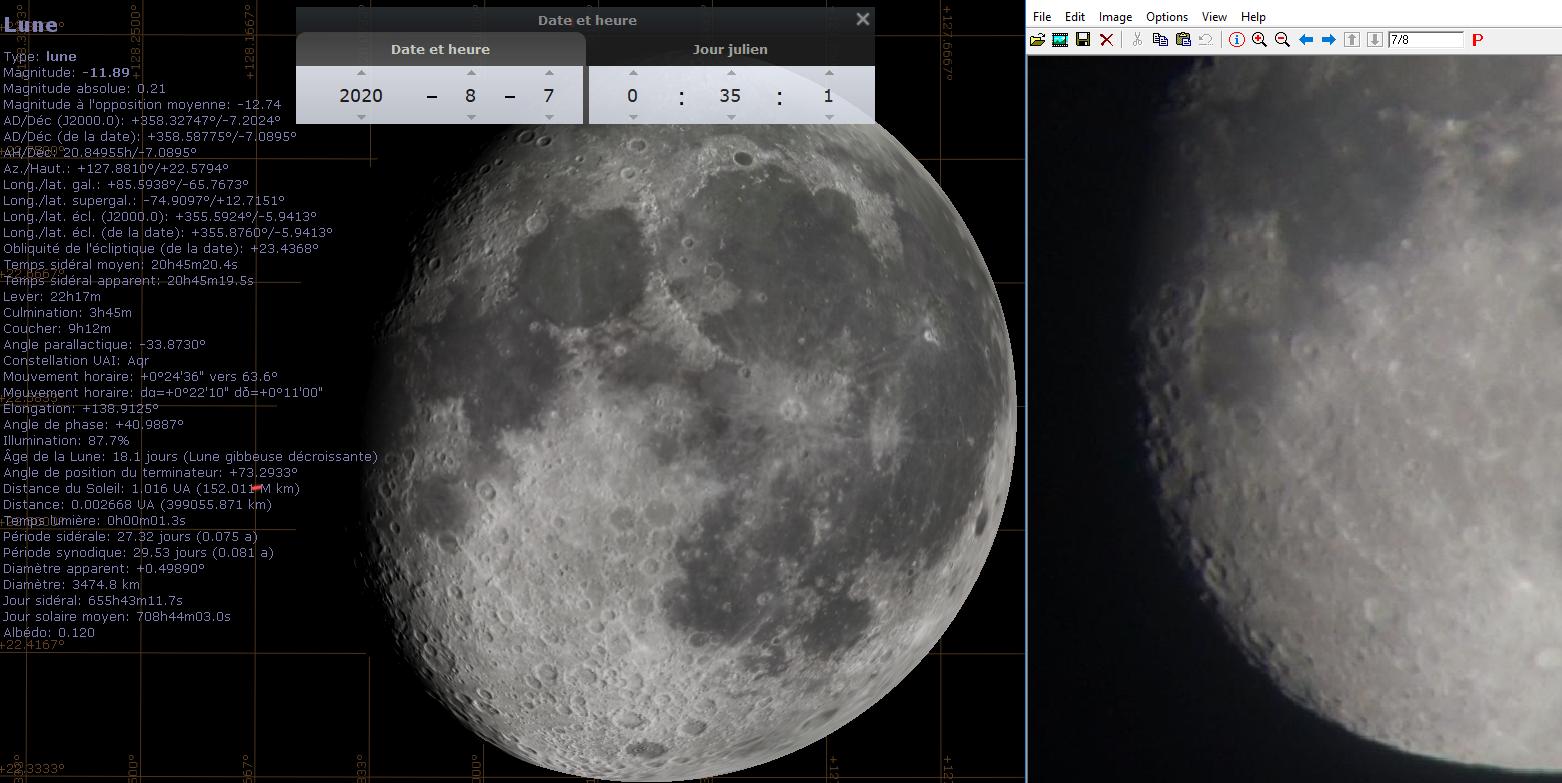The width and height of the screenshot is (1562, 783).
Task: Click the red X delete icon
Action: (x=1106, y=40)
